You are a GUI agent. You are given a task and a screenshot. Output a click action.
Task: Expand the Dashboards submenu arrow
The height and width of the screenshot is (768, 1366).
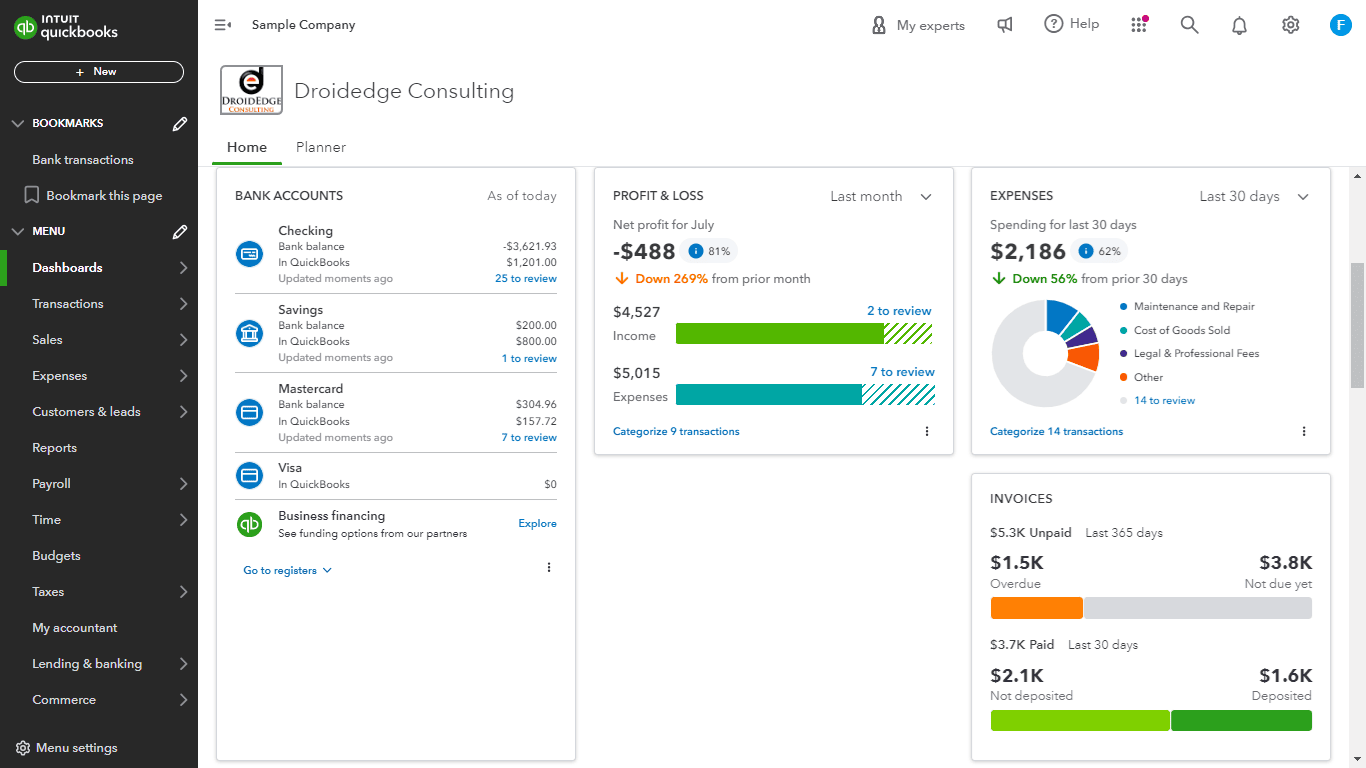click(183, 268)
